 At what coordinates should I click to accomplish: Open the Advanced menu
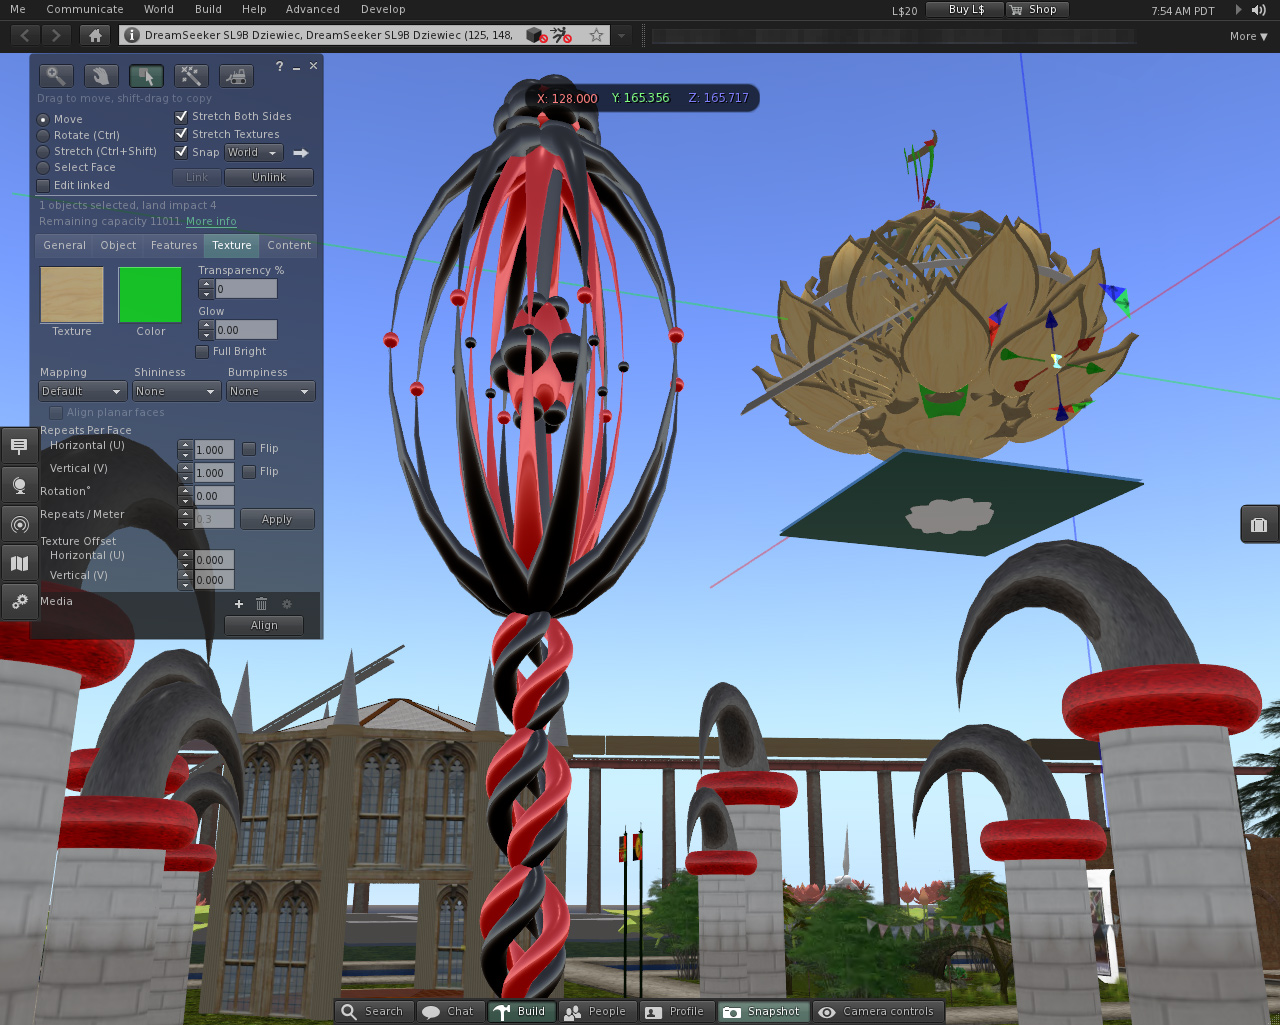pyautogui.click(x=312, y=9)
